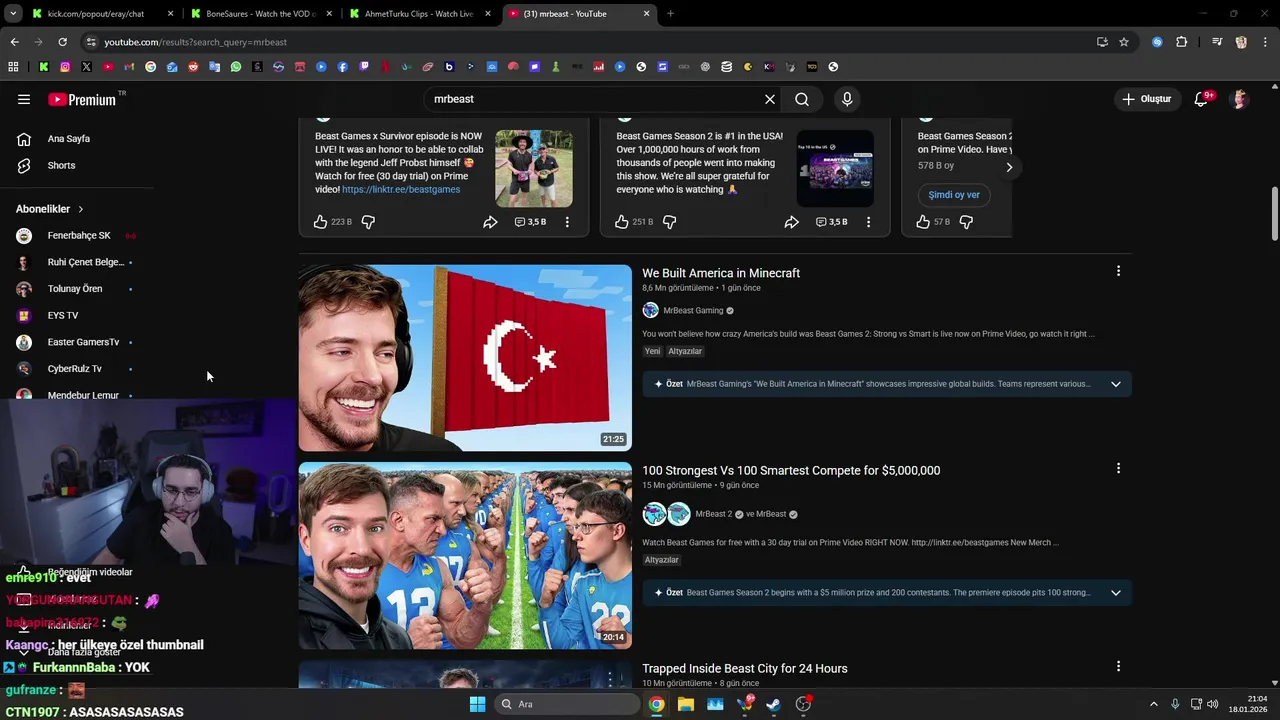Image resolution: width=1280 pixels, height=720 pixels.
Task: Open more options on Survivor post
Action: click(567, 222)
